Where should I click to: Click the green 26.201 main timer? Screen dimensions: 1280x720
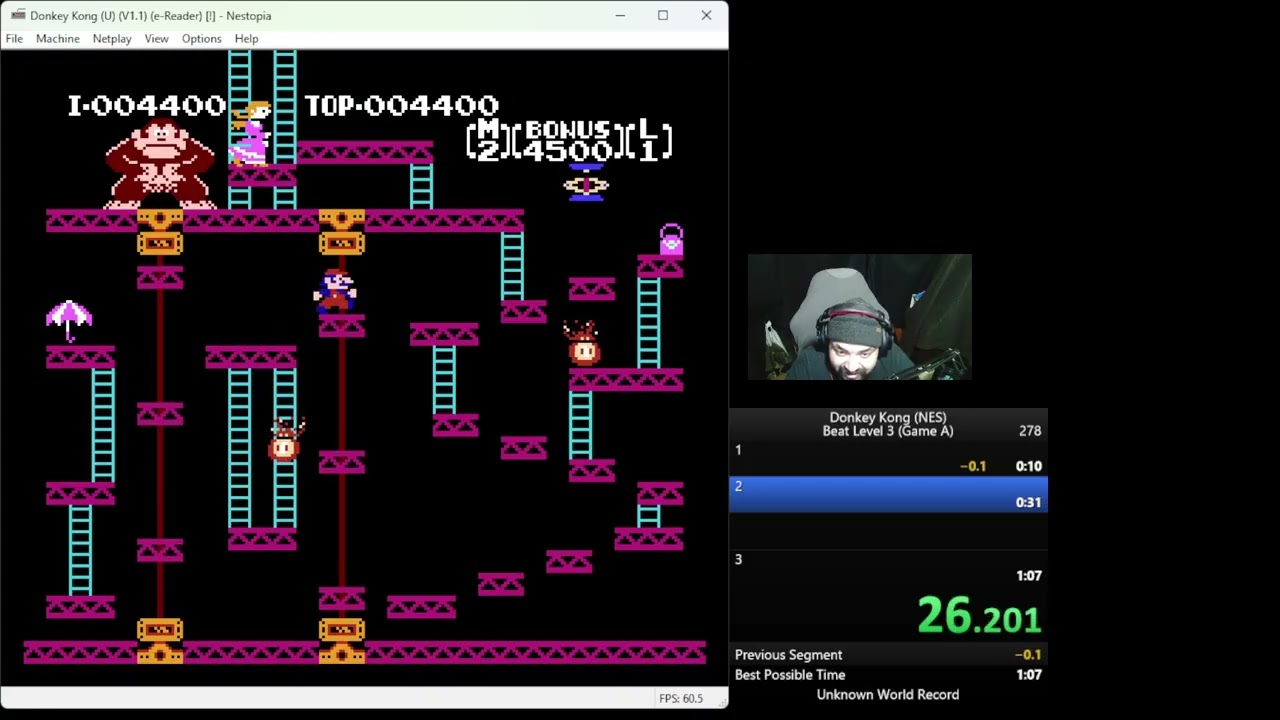[979, 616]
